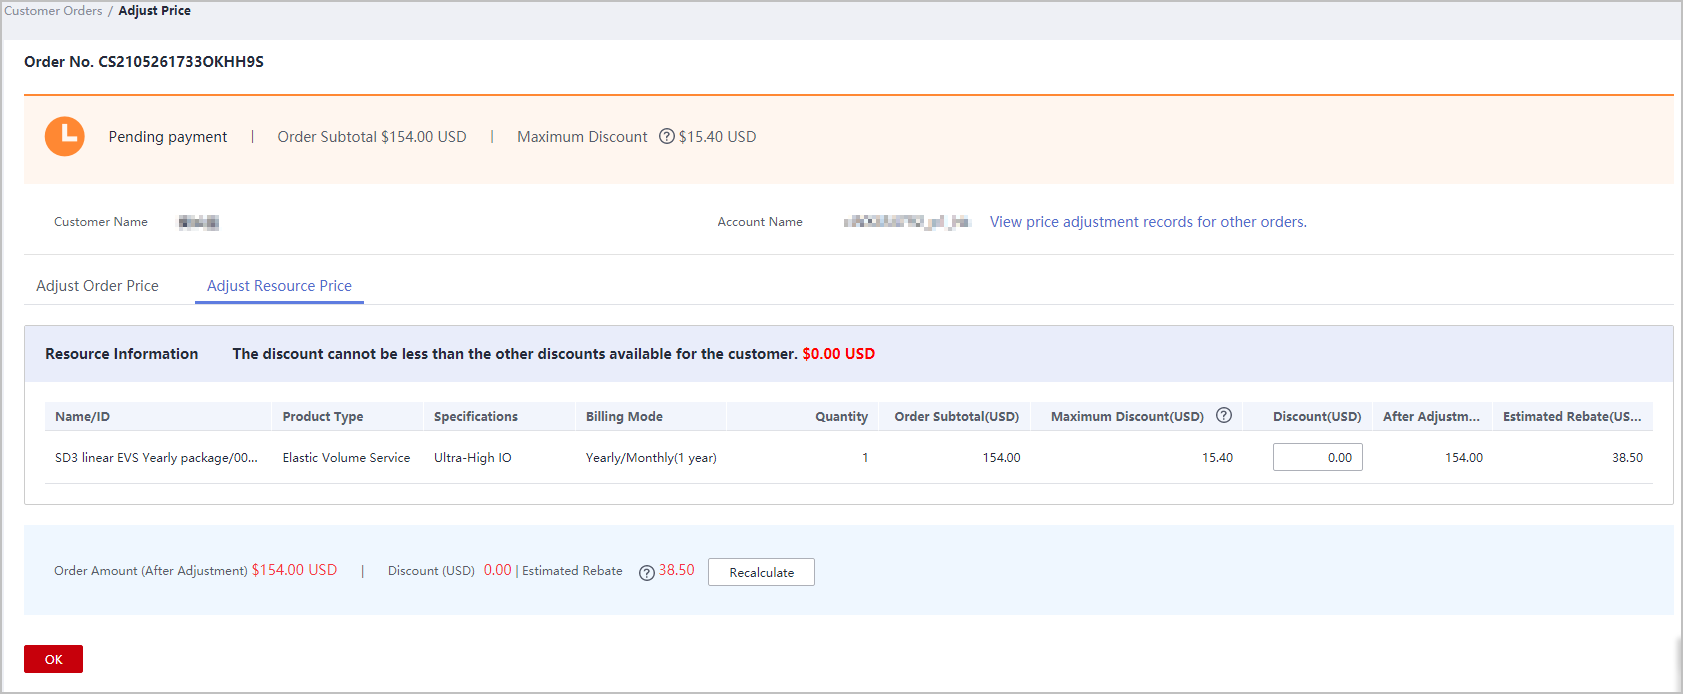The width and height of the screenshot is (1683, 694).
Task: Click the Adjust Price breadcrumb item
Action: (x=154, y=11)
